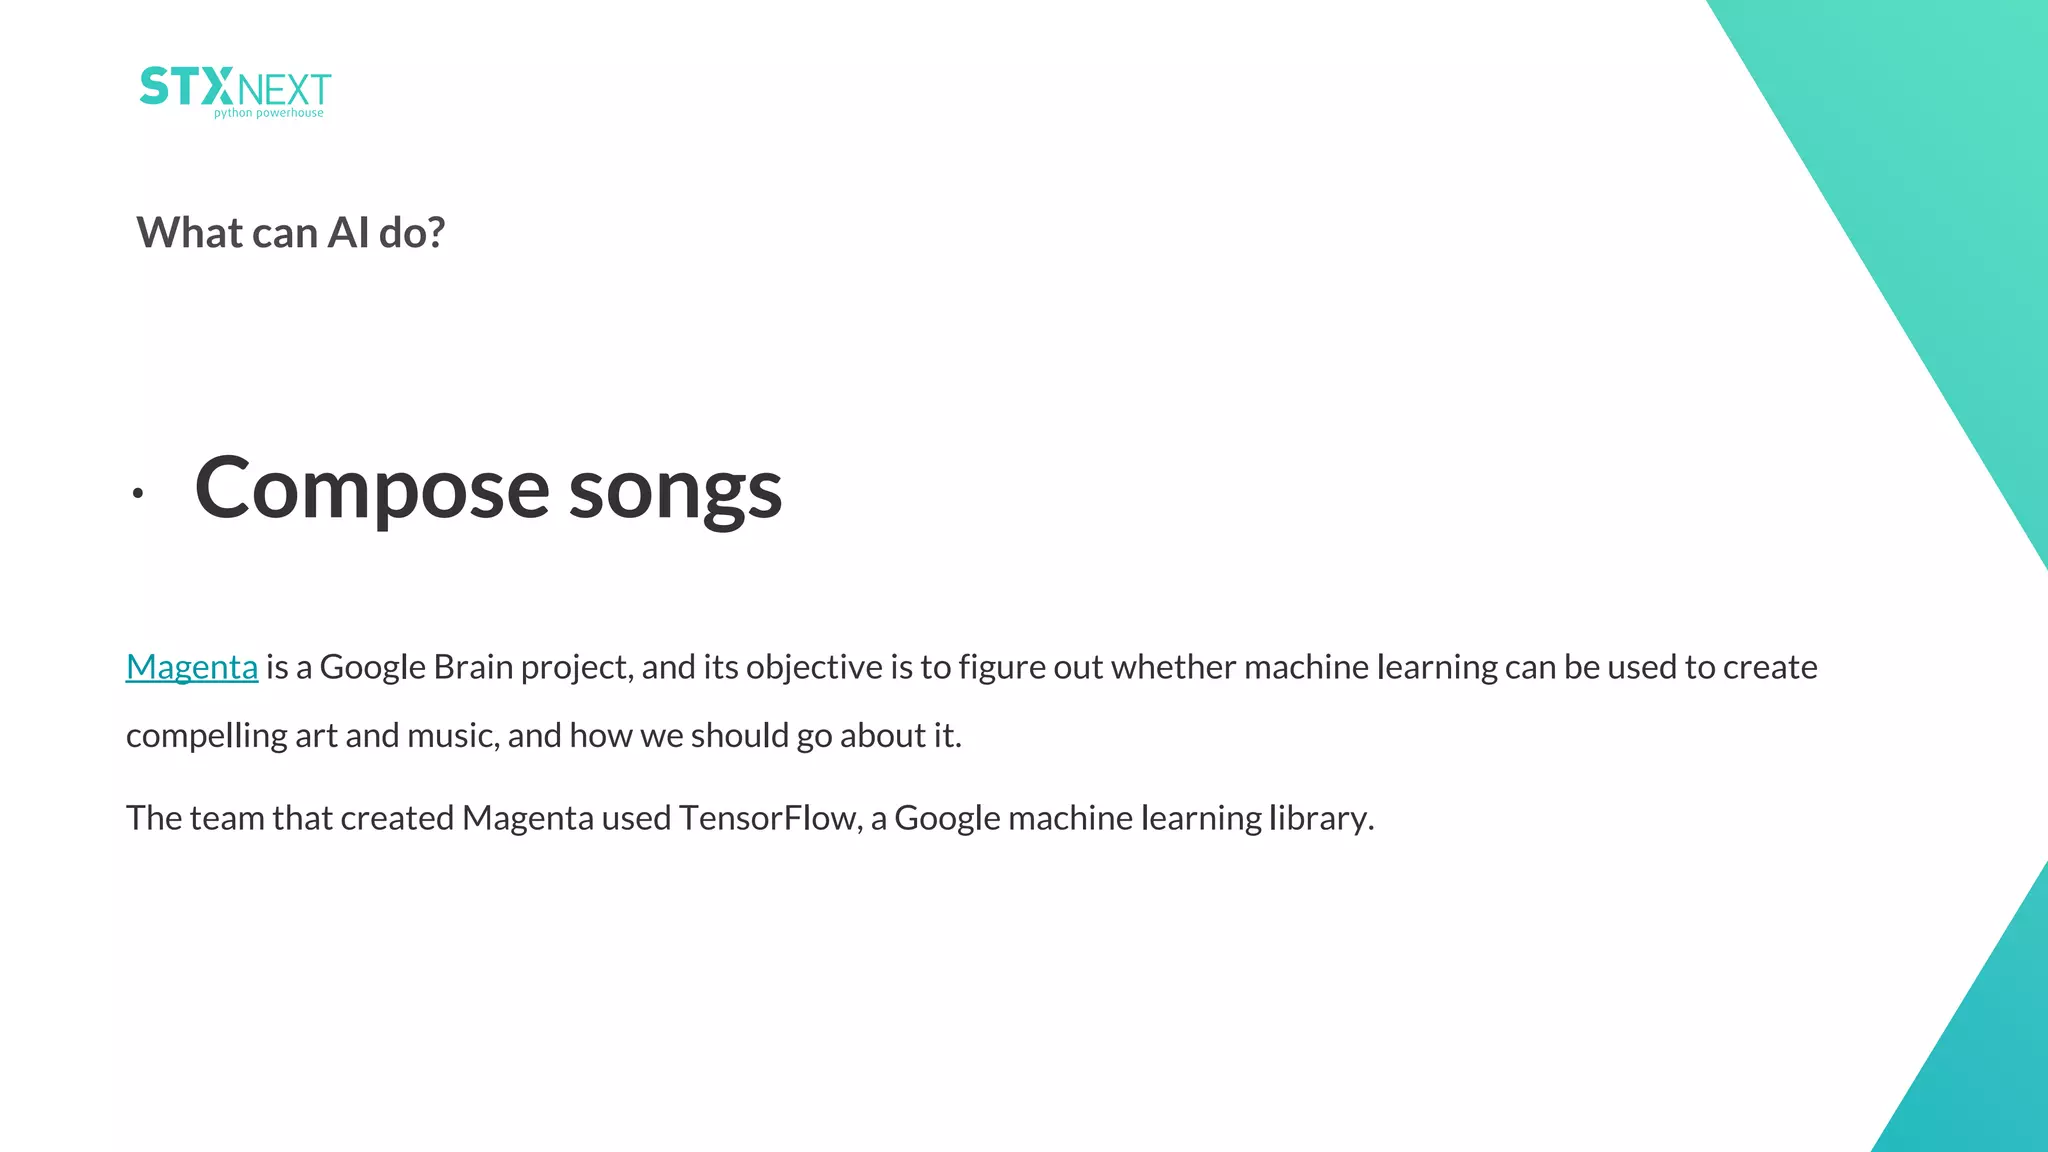Click the bold "STX" letters of the logo
This screenshot has height=1152, width=2048.
(187, 87)
